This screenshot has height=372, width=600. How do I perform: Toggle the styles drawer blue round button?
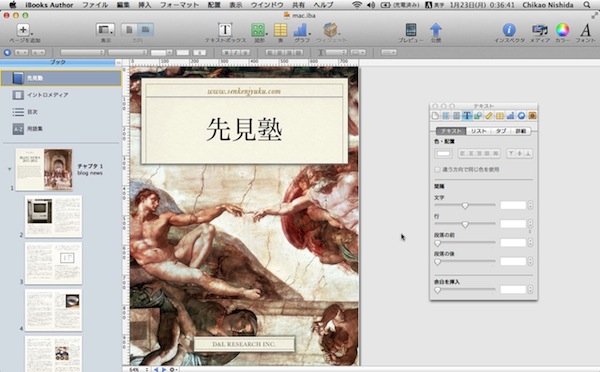click(x=7, y=52)
